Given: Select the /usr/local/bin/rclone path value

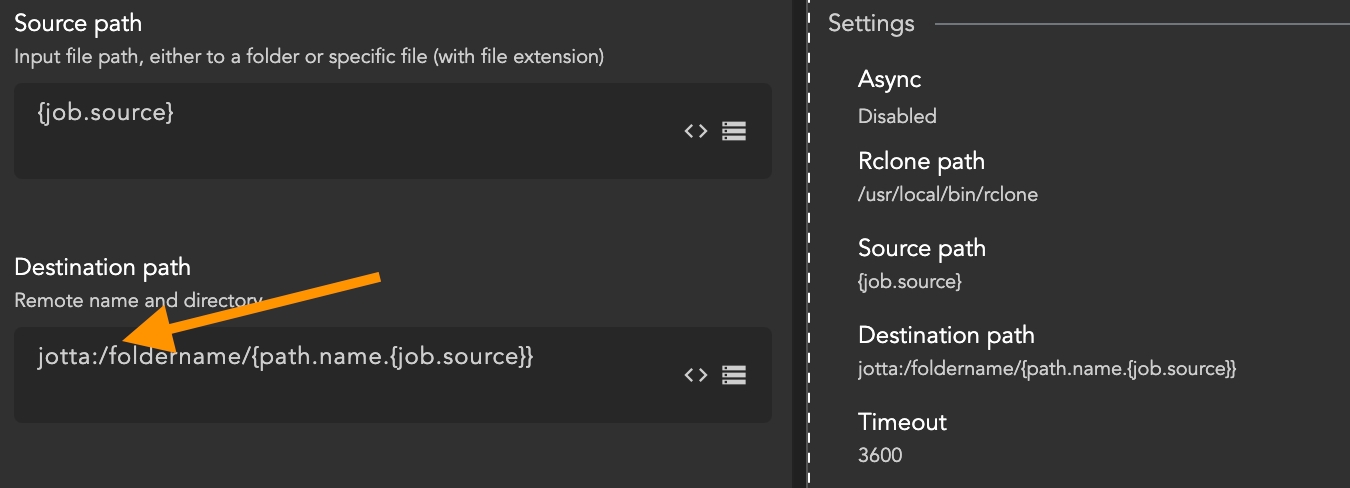Looking at the screenshot, I should (x=947, y=195).
